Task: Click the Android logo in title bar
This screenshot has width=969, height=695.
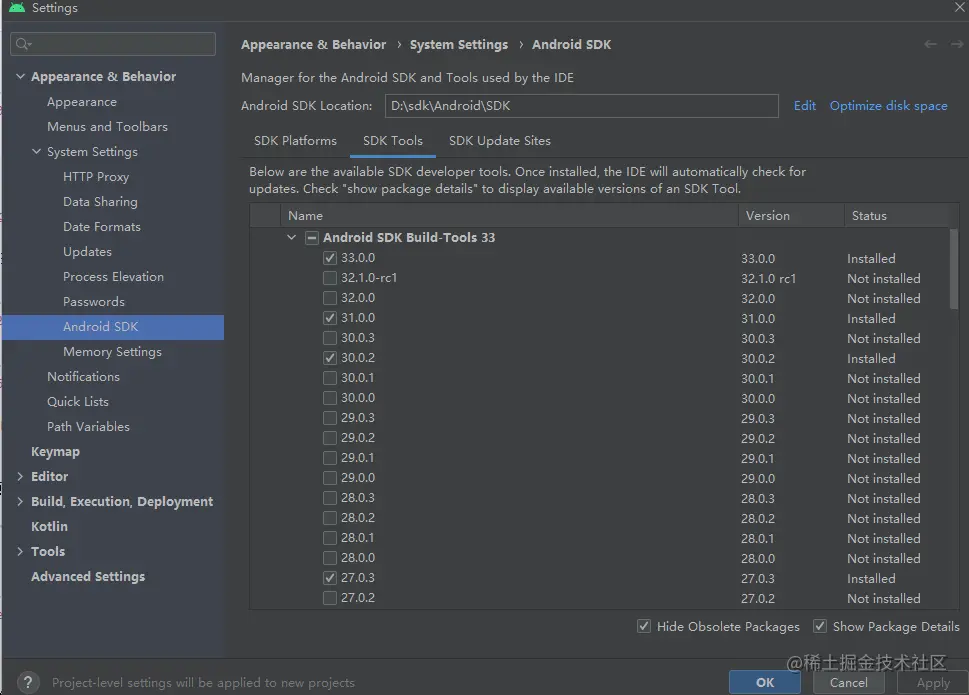Action: [16, 8]
